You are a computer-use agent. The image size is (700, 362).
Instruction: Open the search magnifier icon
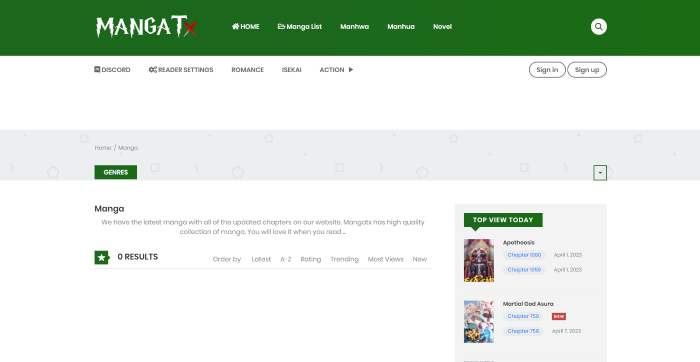598,27
